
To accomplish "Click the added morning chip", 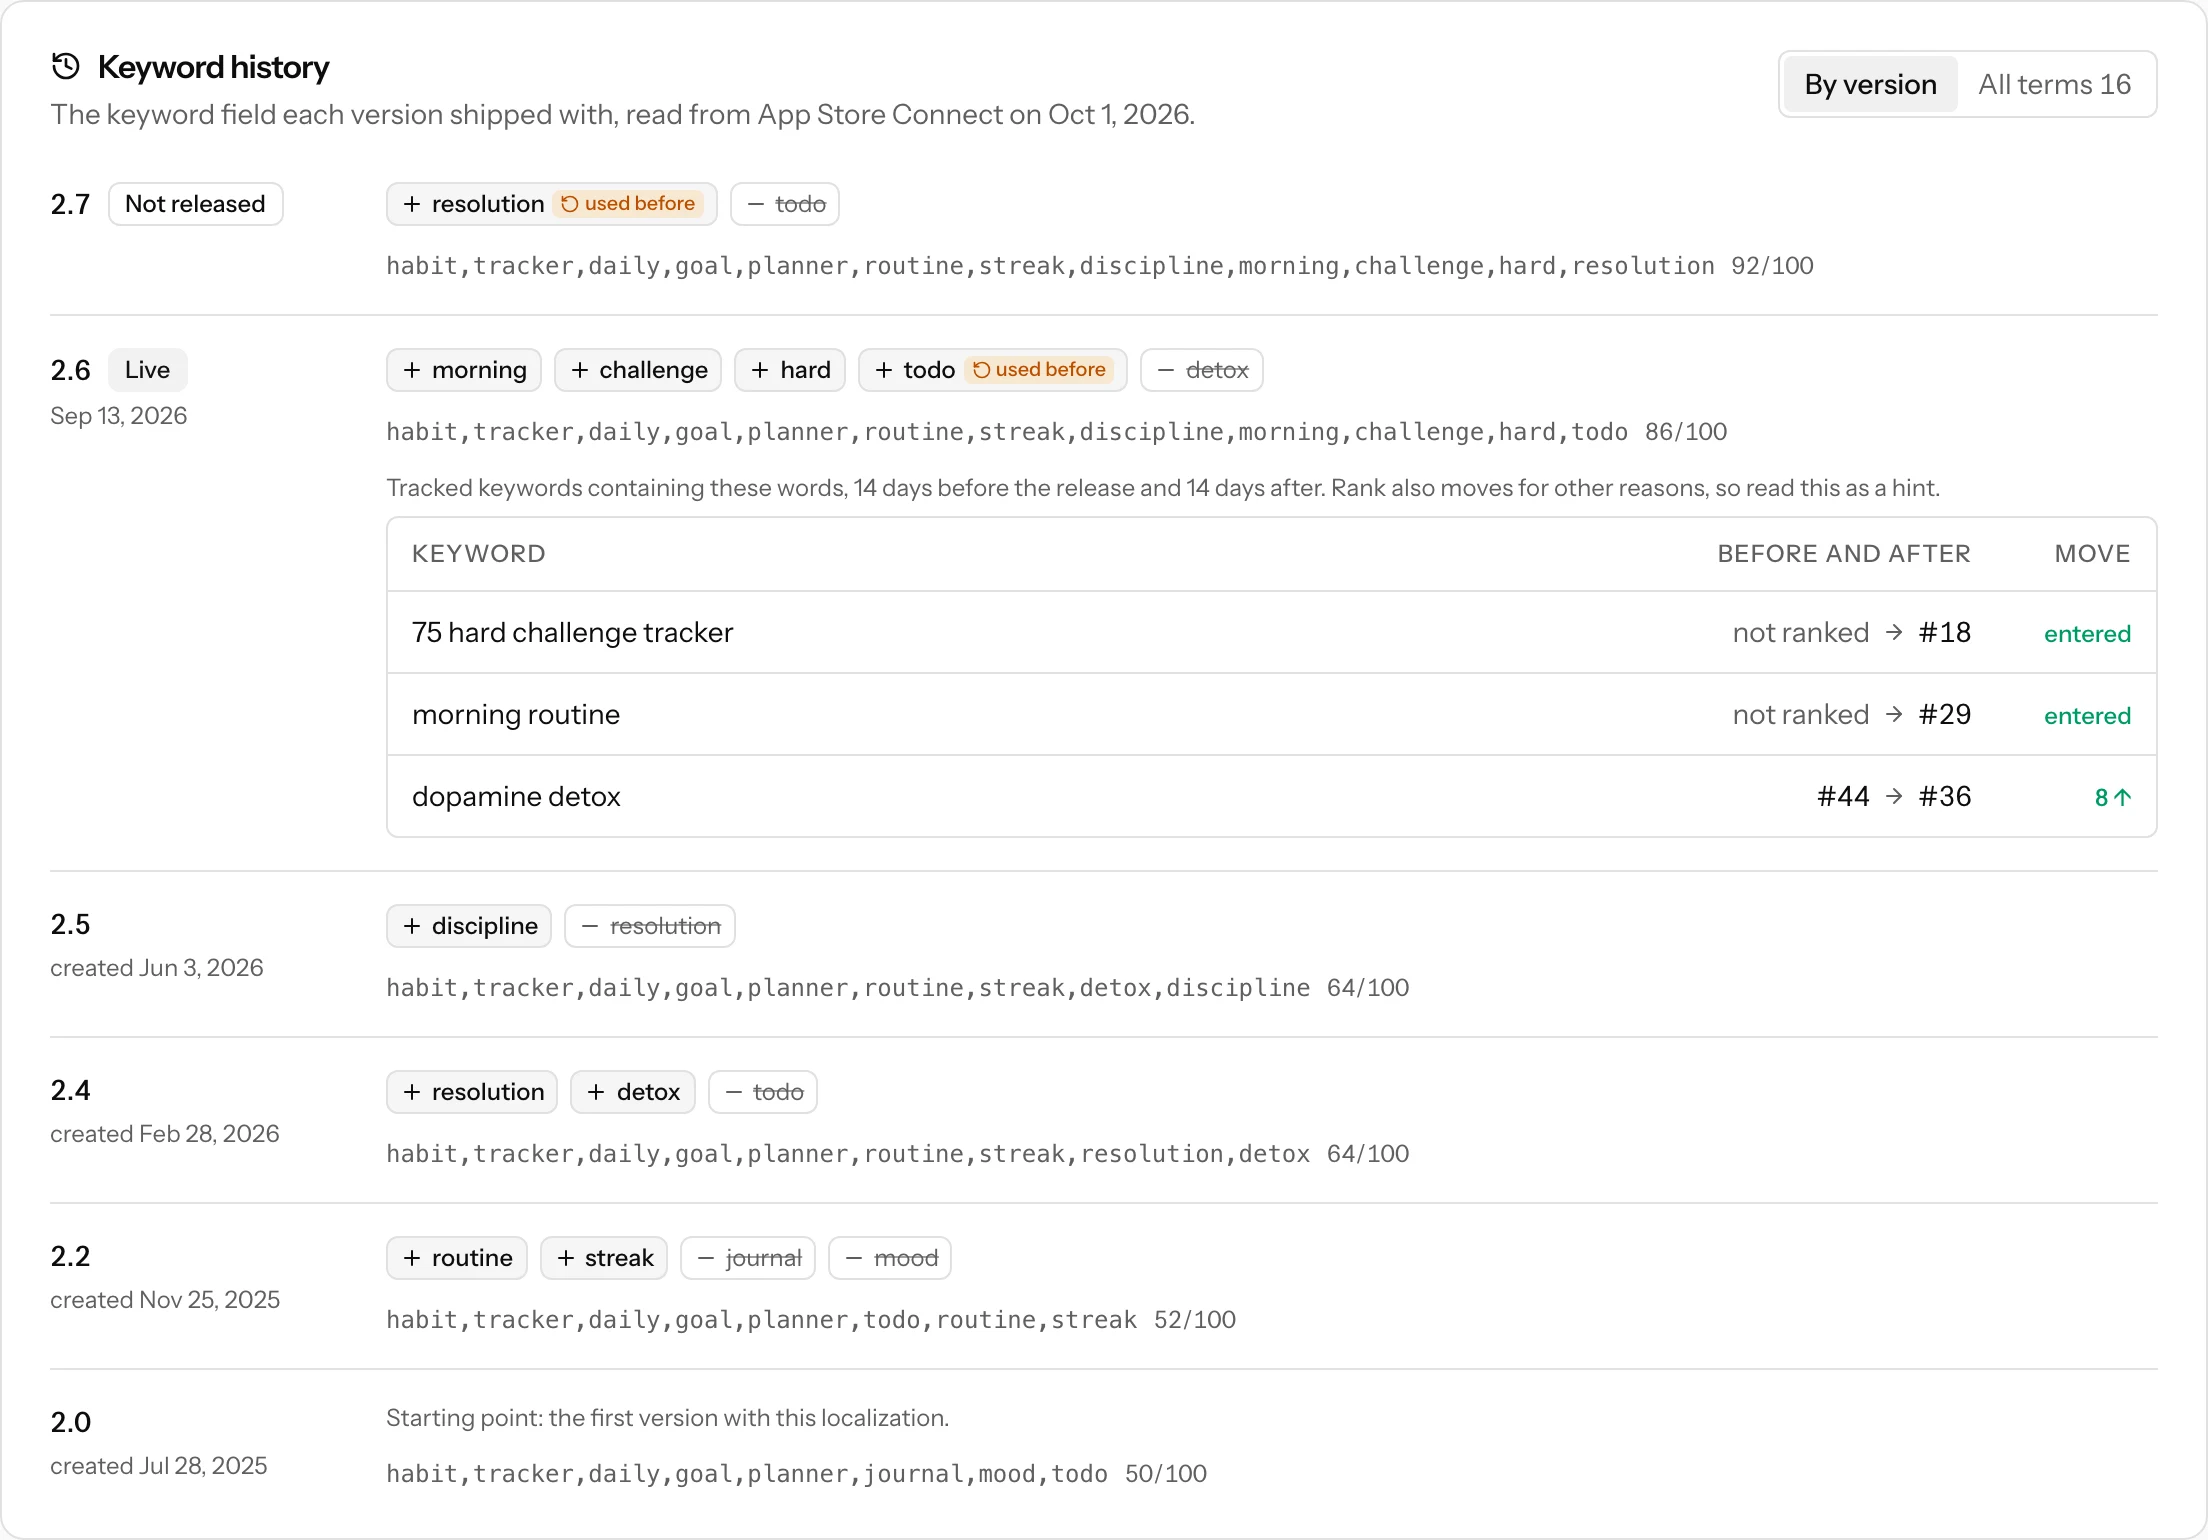I will [x=464, y=370].
